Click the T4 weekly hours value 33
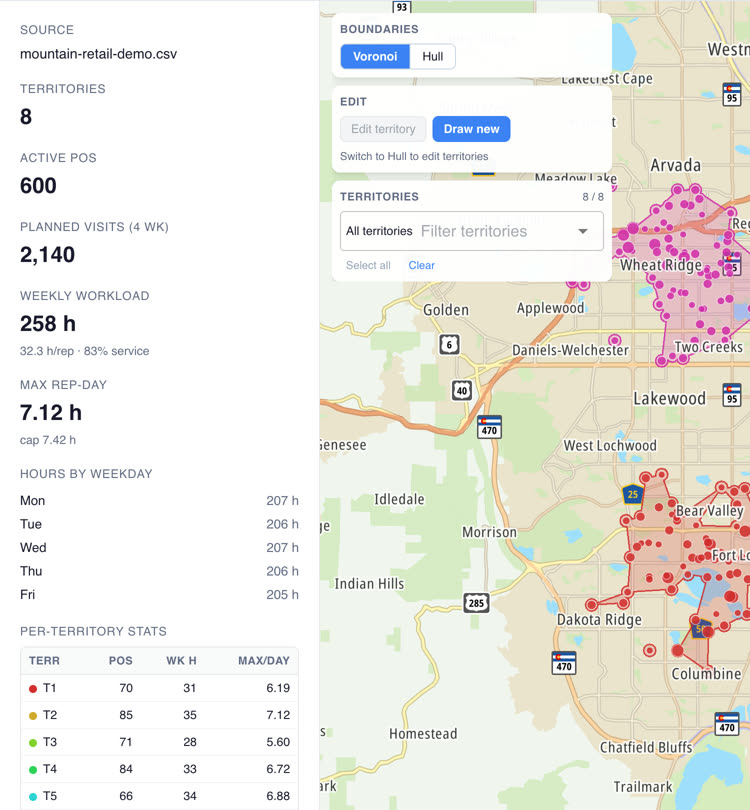Viewport: 750px width, 810px height. coord(190,769)
